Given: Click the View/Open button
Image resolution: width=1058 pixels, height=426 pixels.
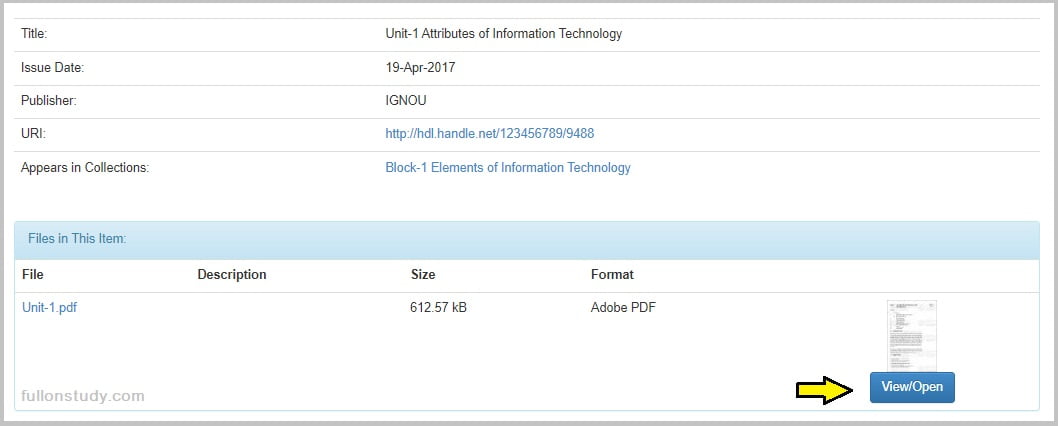Looking at the screenshot, I should (x=912, y=387).
